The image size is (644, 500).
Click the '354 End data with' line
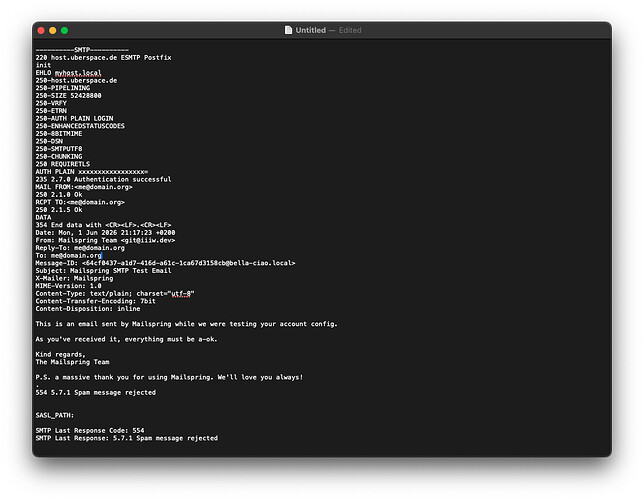pyautogui.click(x=104, y=225)
